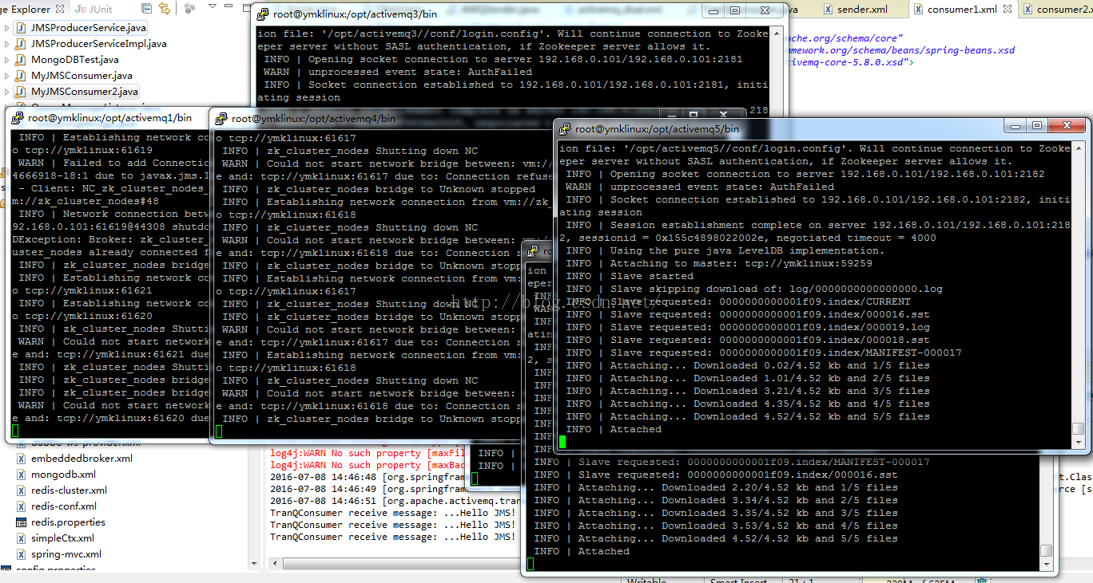Select redis.properties in the tree
The image size is (1093, 583).
[x=68, y=523]
